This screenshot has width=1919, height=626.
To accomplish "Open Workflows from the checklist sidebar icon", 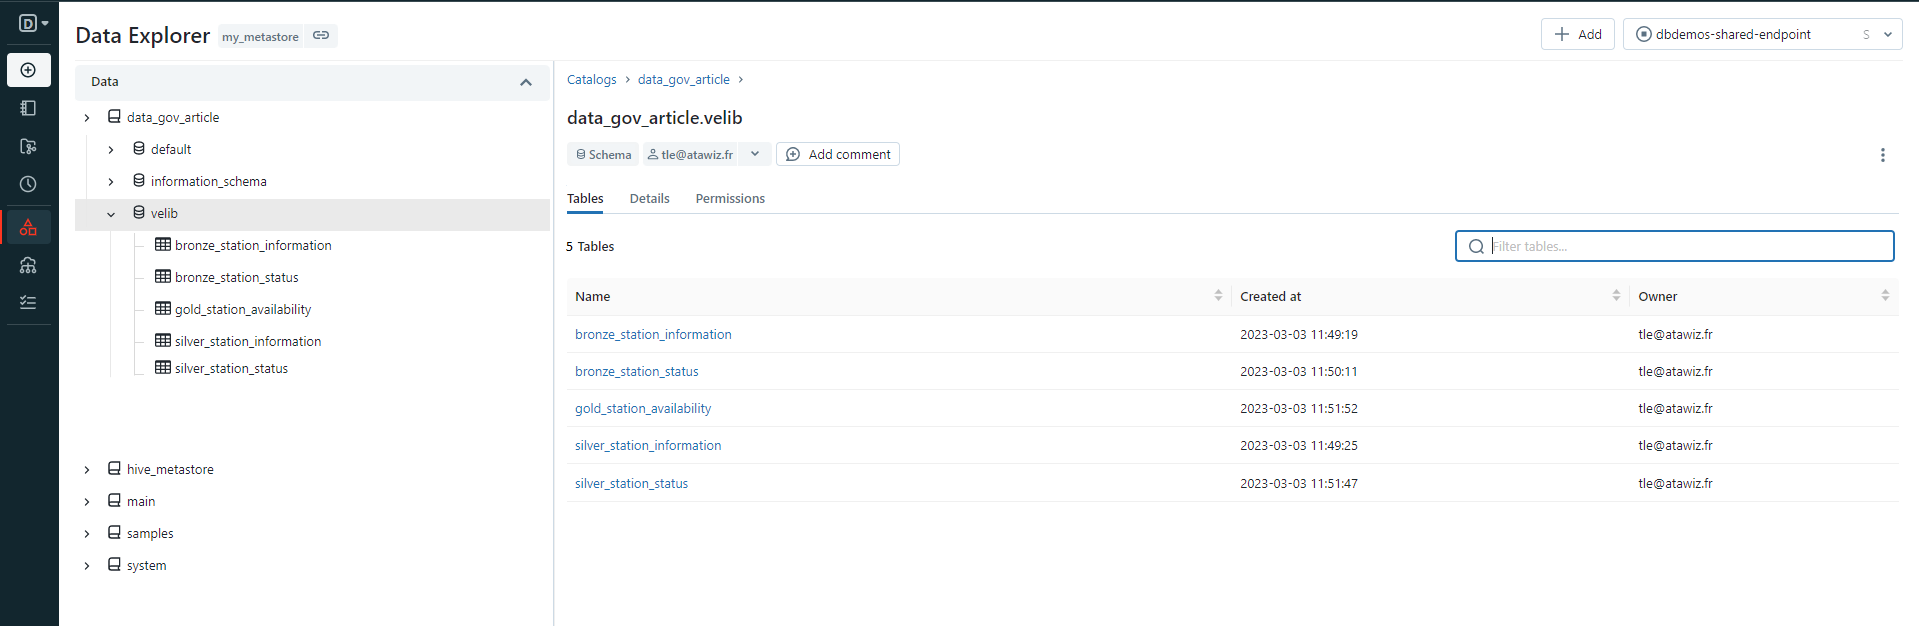I will pos(28,302).
